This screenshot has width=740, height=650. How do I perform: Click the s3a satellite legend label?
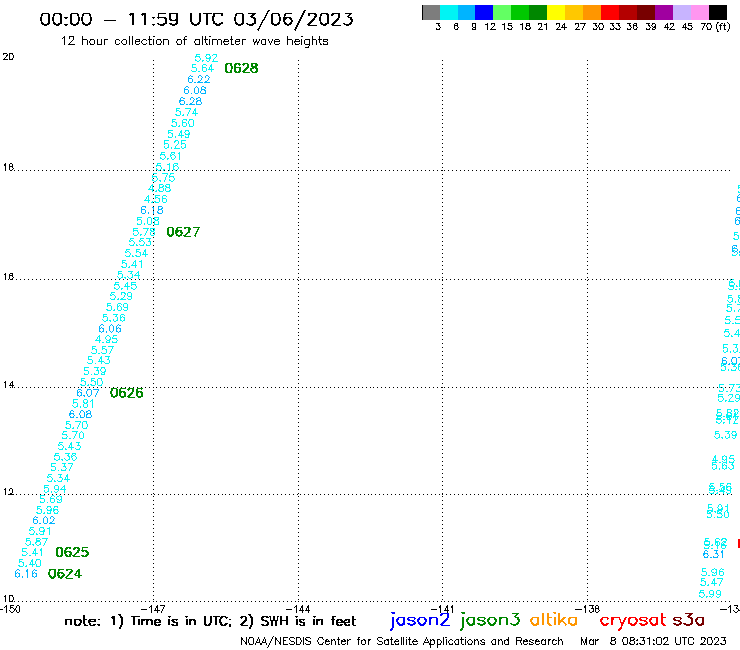pyautogui.click(x=688, y=620)
